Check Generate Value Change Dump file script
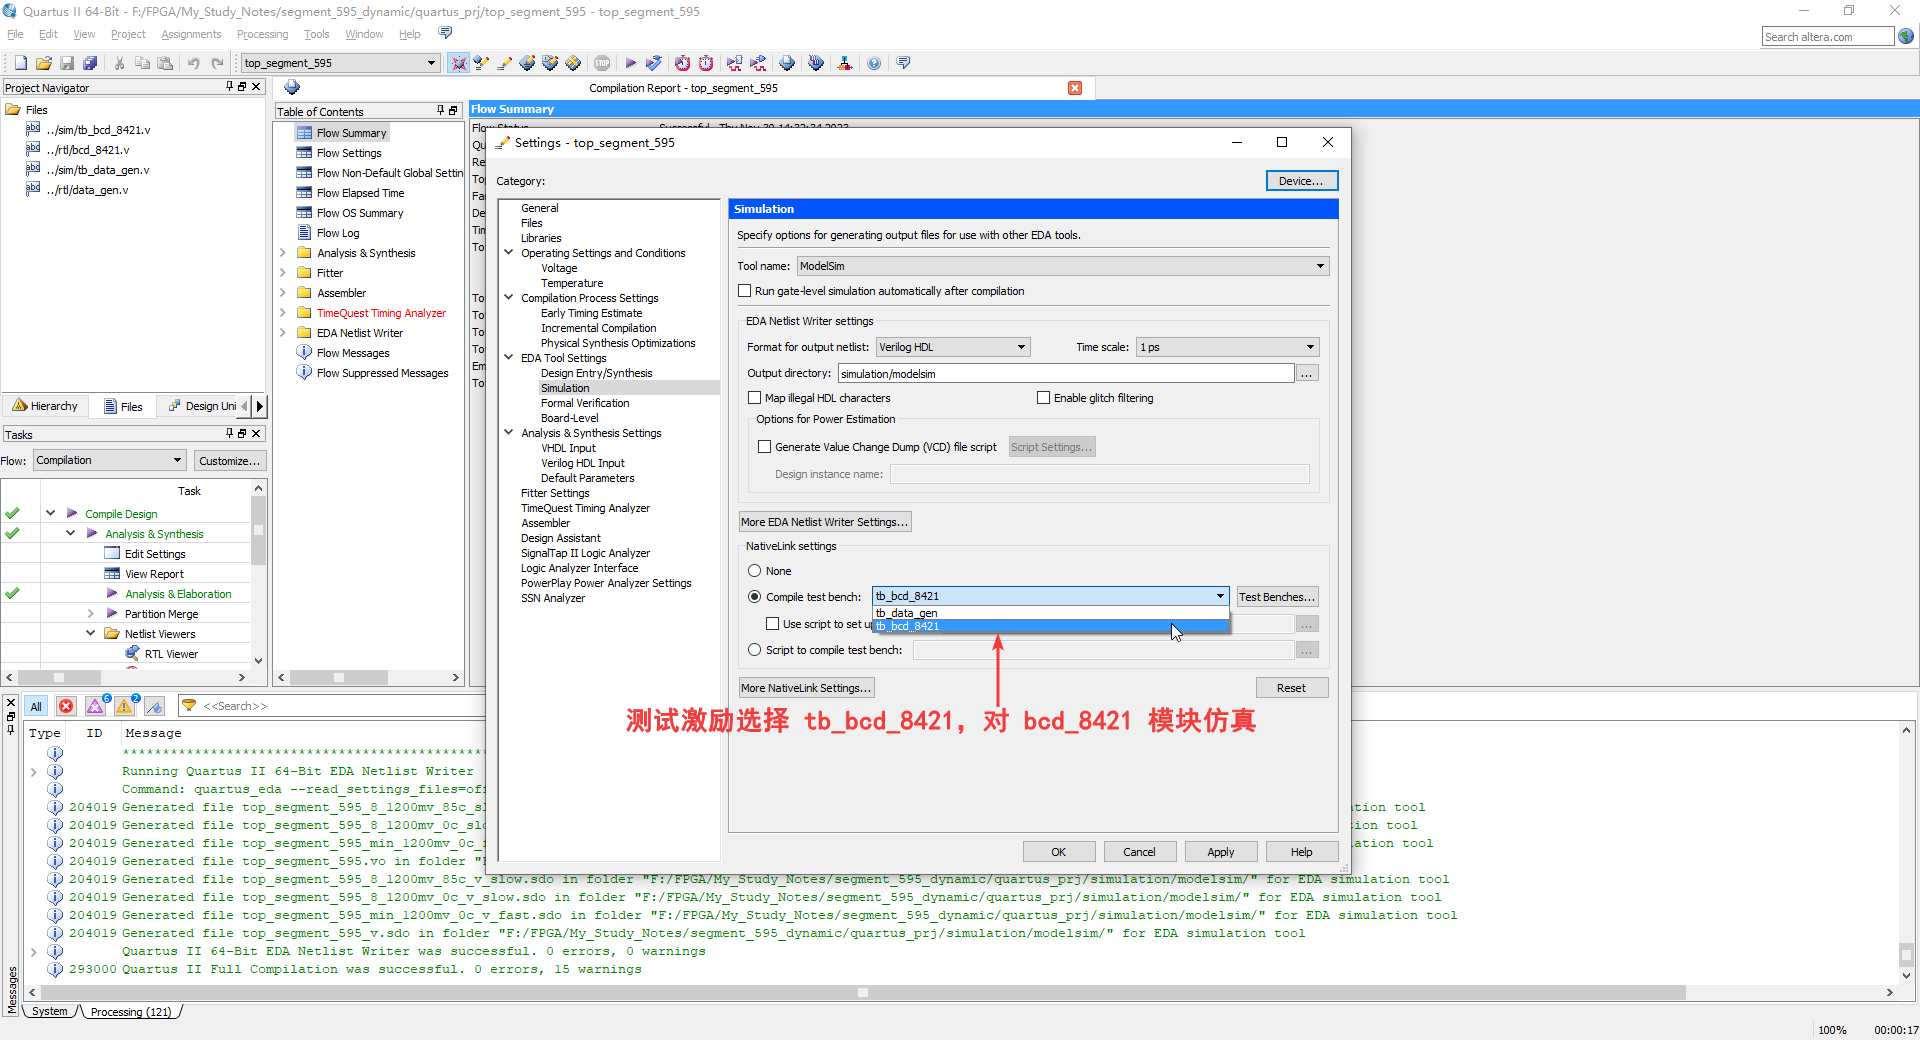This screenshot has width=1920, height=1040. pyautogui.click(x=765, y=447)
